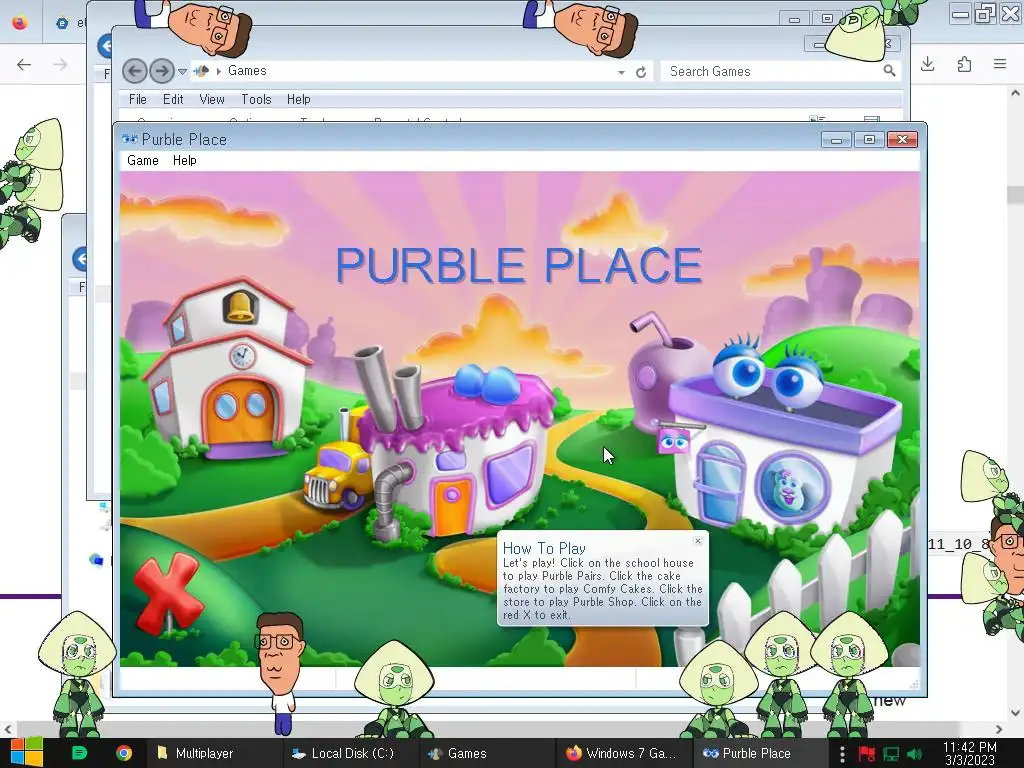The height and width of the screenshot is (768, 1024).
Task: Open network tray icon
Action: [x=891, y=754]
